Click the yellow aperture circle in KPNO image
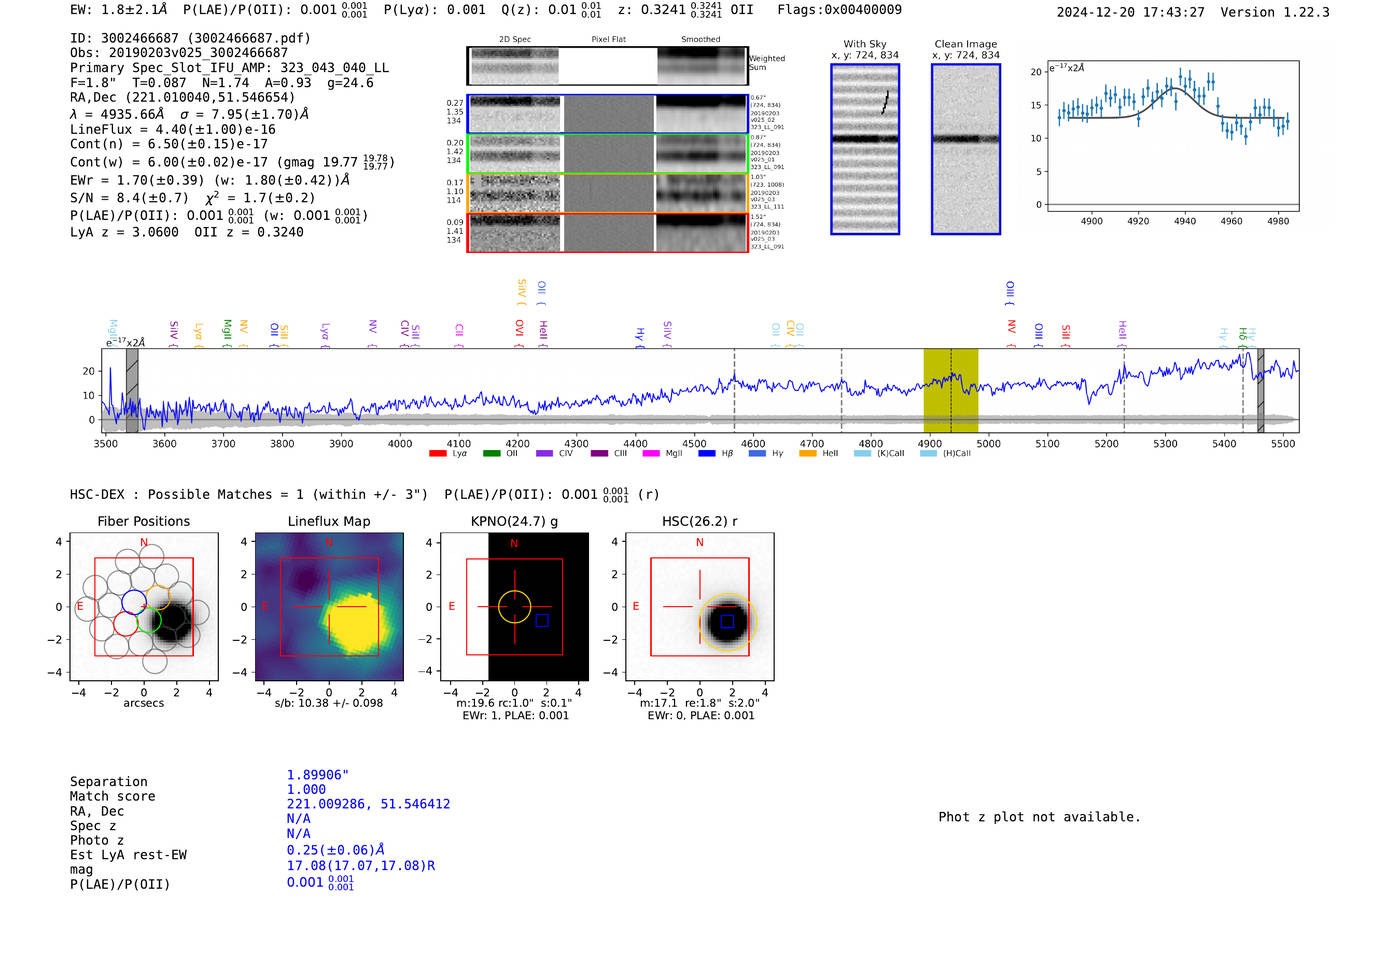Viewport: 1400px width, 953px height. [x=514, y=607]
